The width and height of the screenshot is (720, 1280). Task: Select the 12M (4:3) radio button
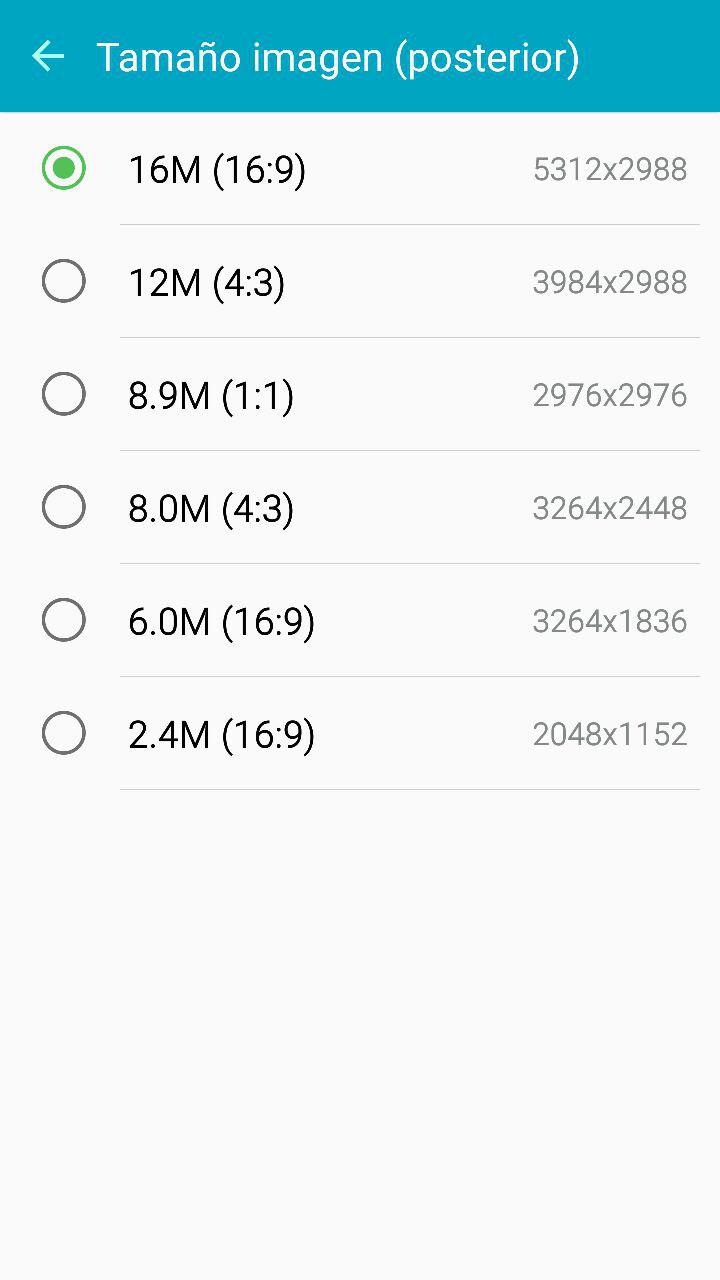(x=64, y=281)
